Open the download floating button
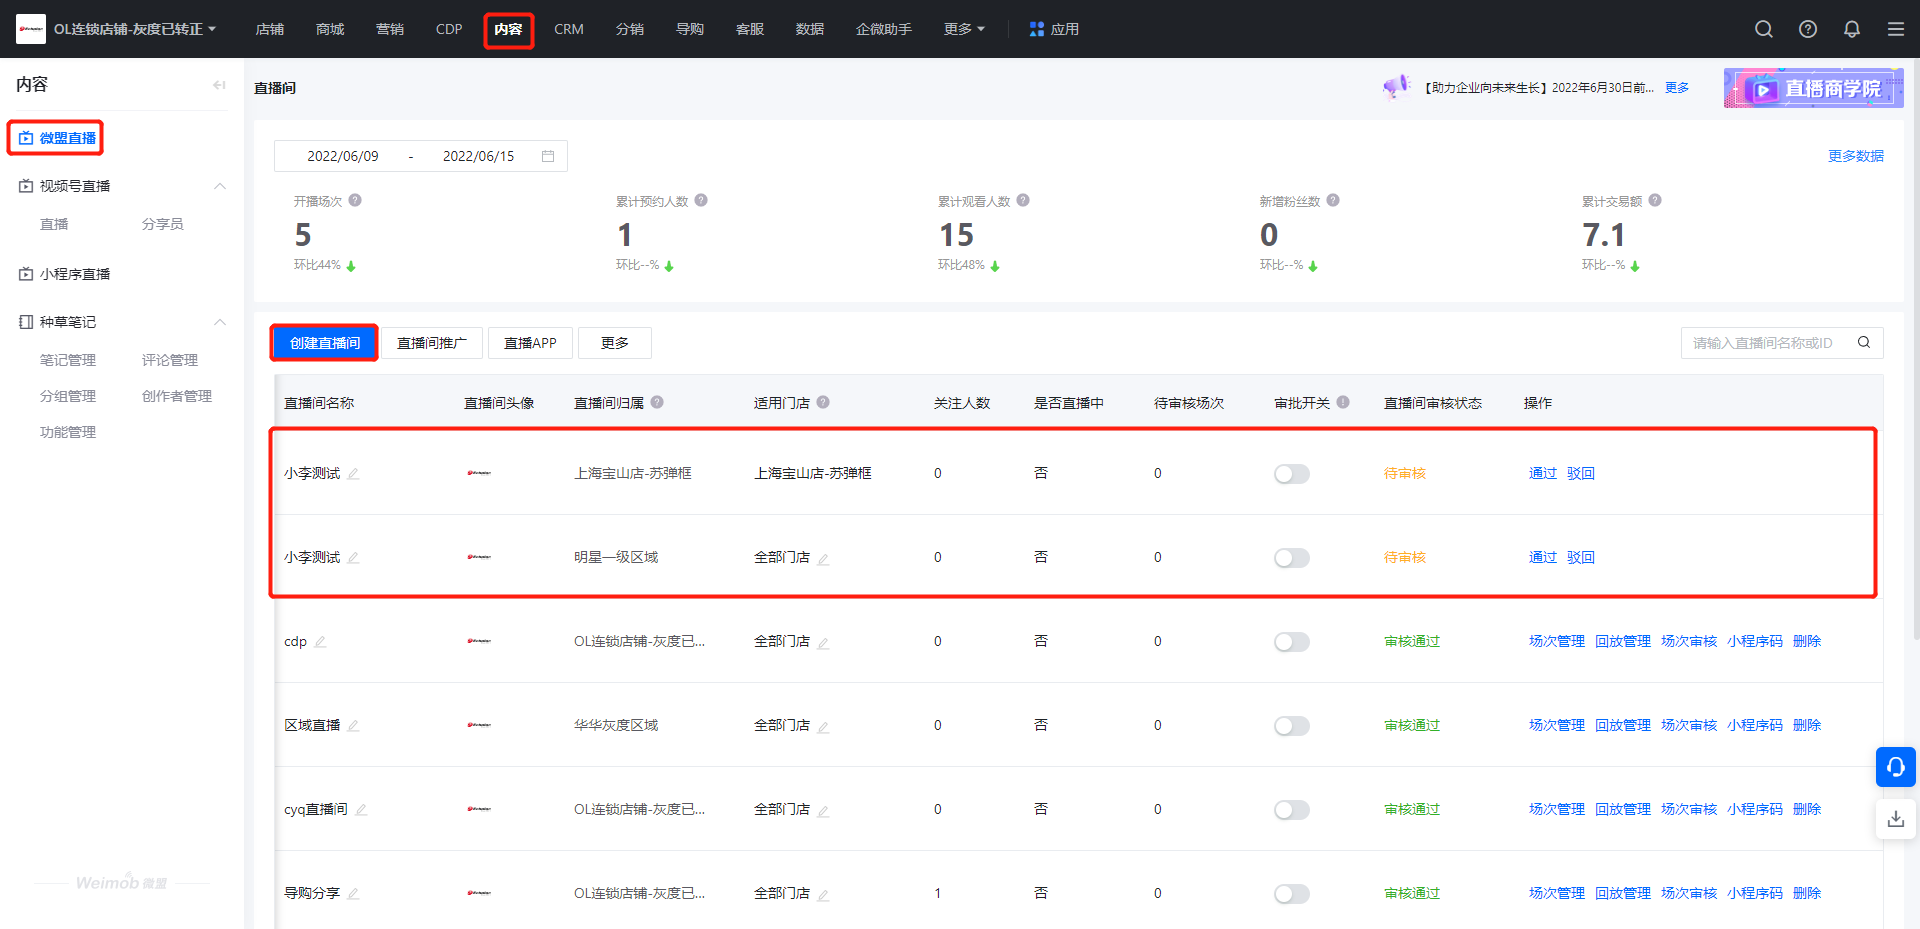Viewport: 1920px width, 929px height. (x=1896, y=819)
